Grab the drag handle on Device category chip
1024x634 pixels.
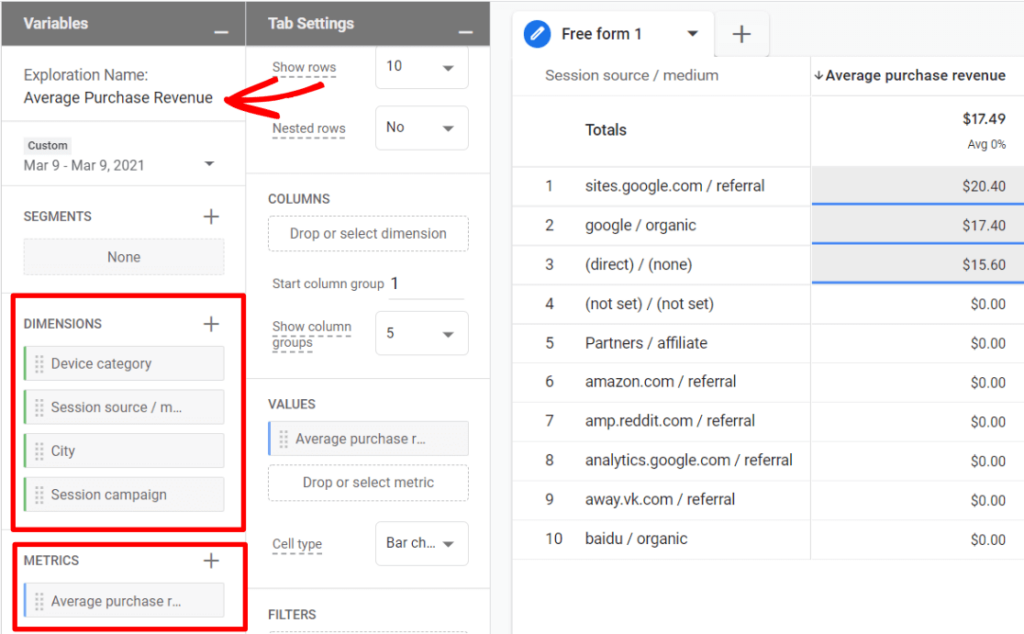pyautogui.click(x=40, y=363)
